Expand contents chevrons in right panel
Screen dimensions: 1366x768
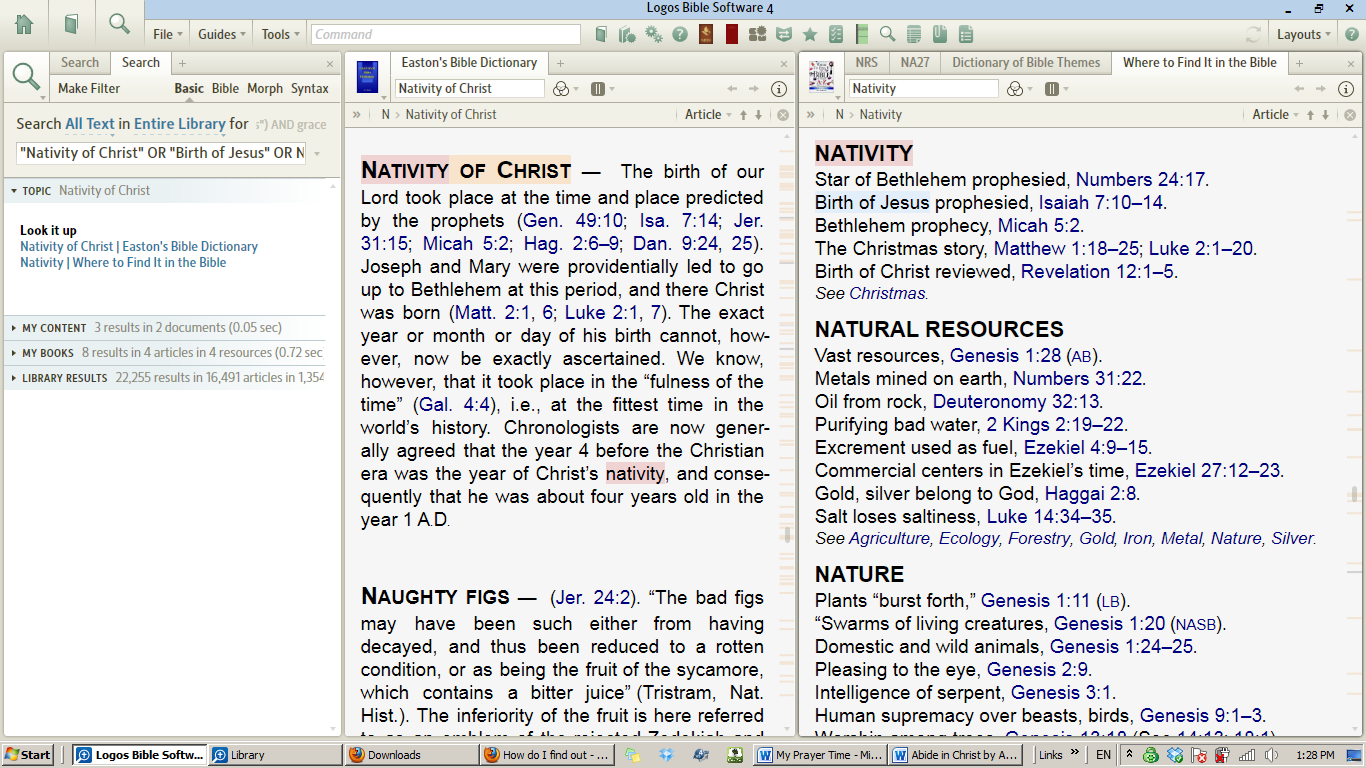[811, 115]
